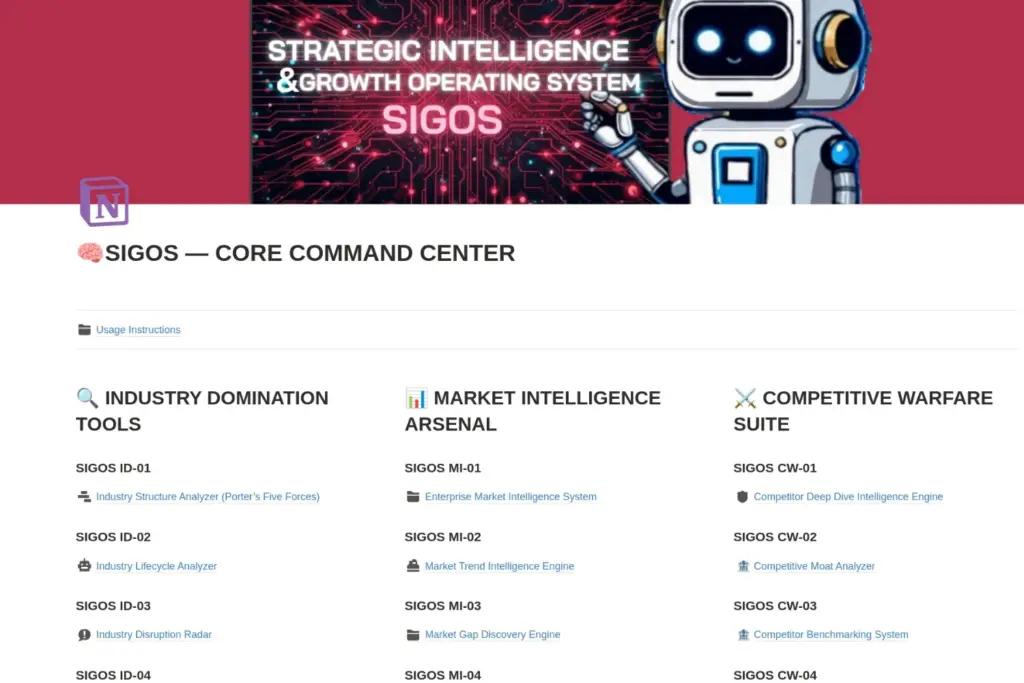This screenshot has width=1024, height=683.
Task: Click the flowchart icon beside Industry Structure Analyzer
Action: point(84,496)
